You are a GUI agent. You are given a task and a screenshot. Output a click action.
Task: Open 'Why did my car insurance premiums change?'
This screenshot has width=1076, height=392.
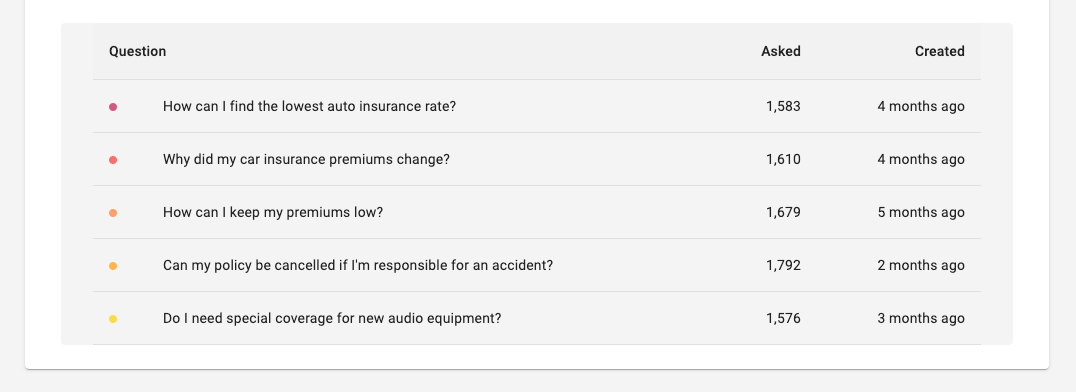tap(306, 159)
